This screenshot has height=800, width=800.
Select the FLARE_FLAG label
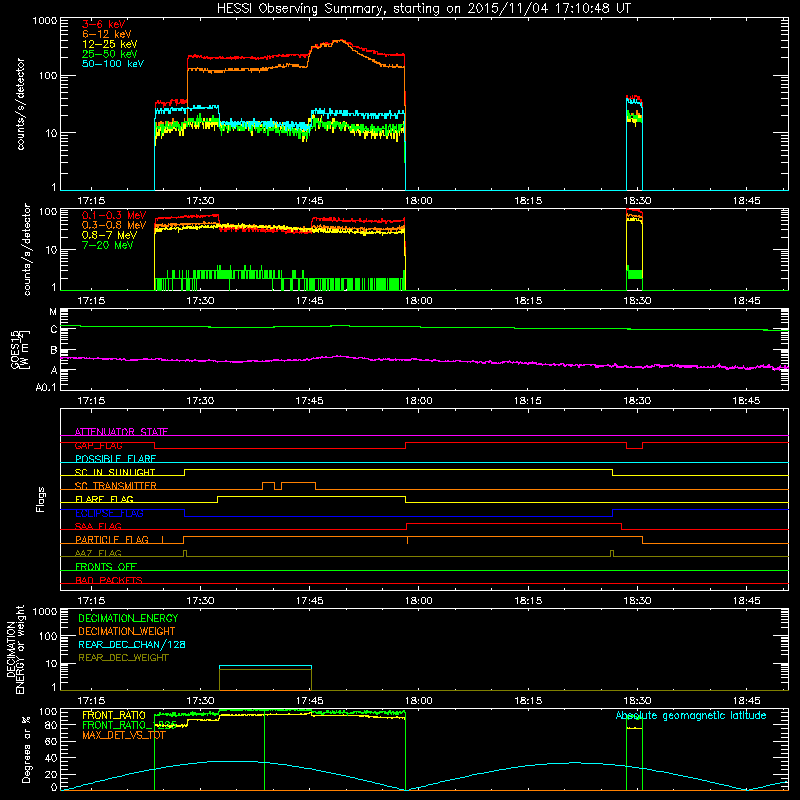[x=104, y=499]
